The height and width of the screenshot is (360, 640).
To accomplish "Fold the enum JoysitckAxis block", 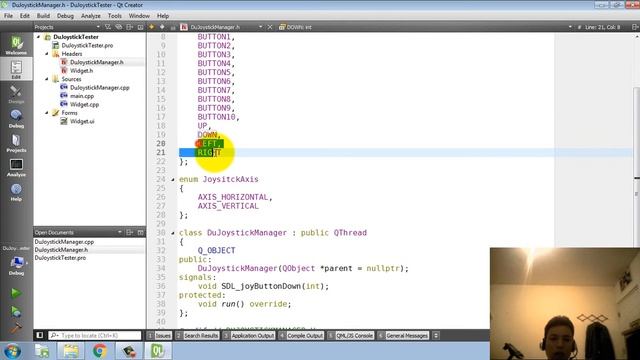I will [173, 179].
